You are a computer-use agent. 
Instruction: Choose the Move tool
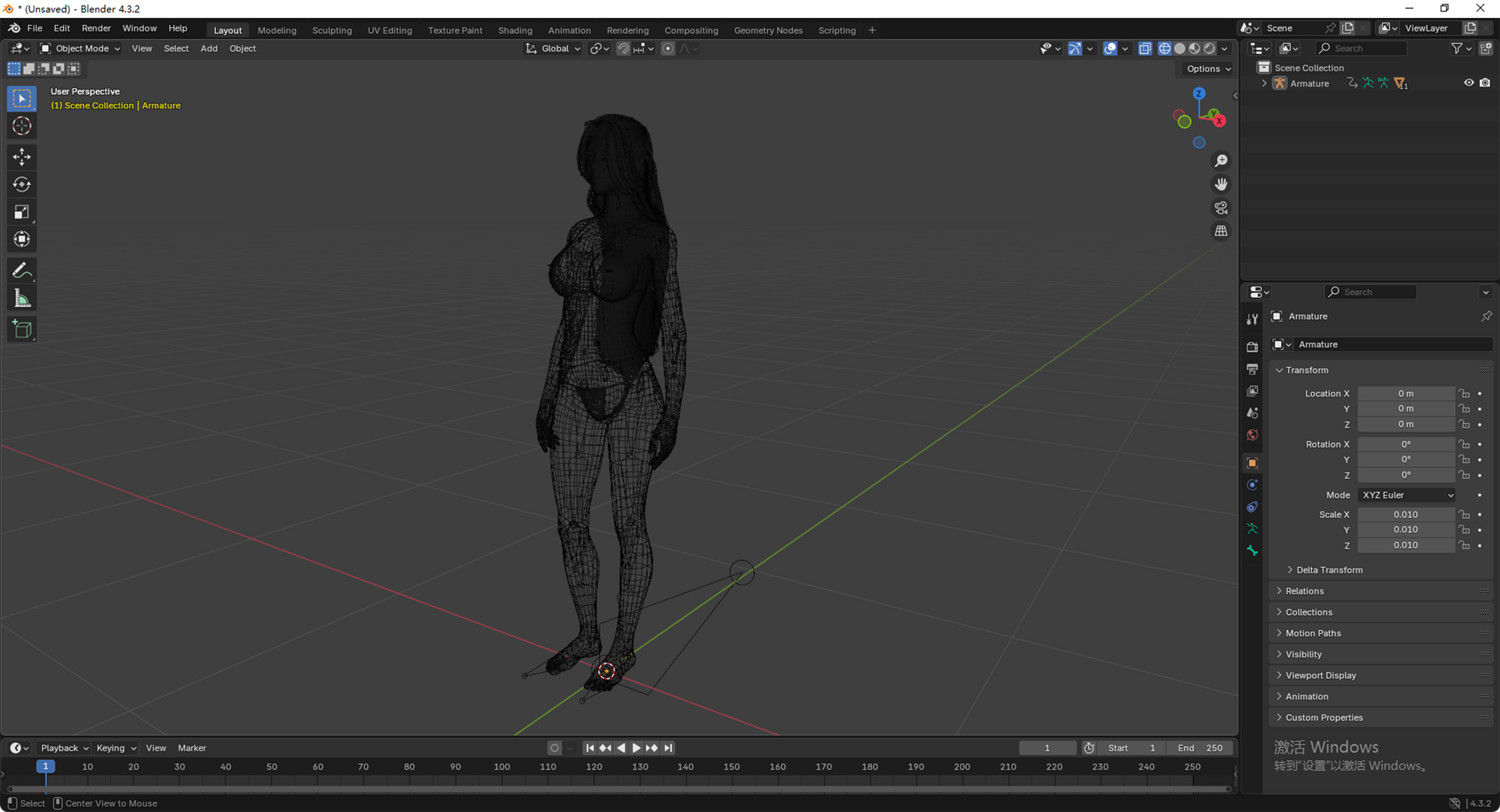[x=22, y=157]
